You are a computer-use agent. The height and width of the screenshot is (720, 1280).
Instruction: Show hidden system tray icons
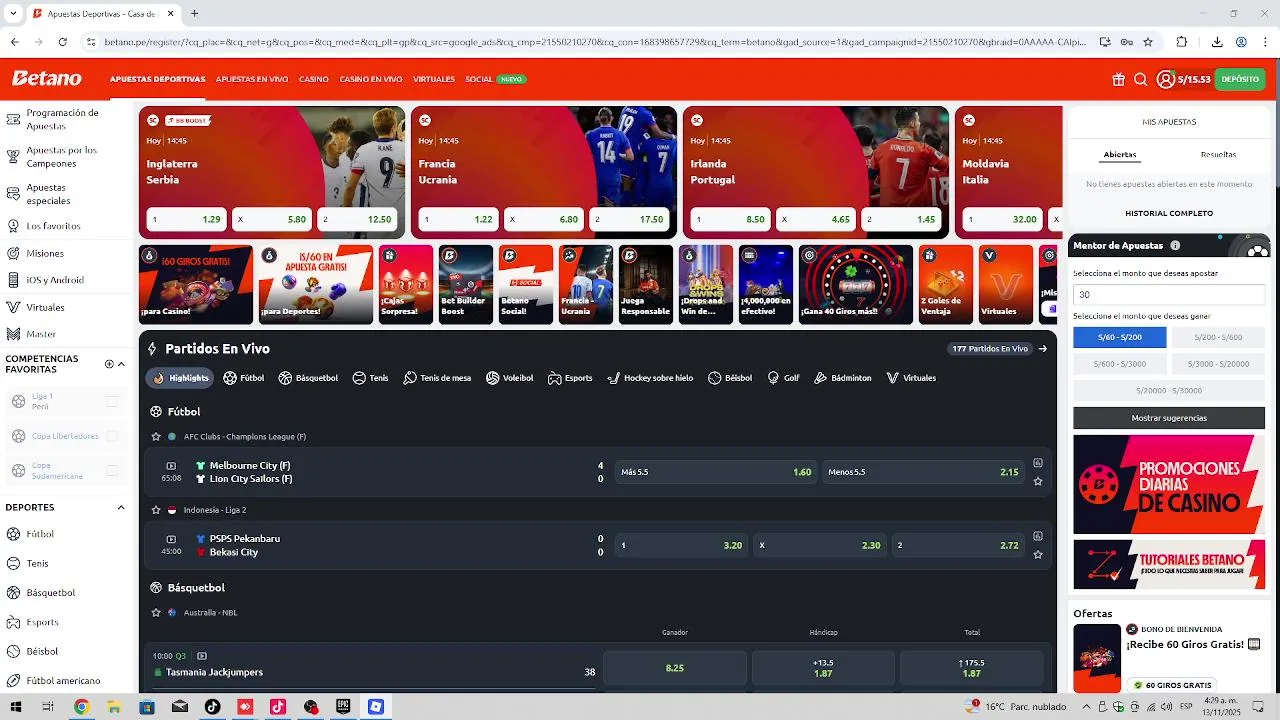point(1086,706)
